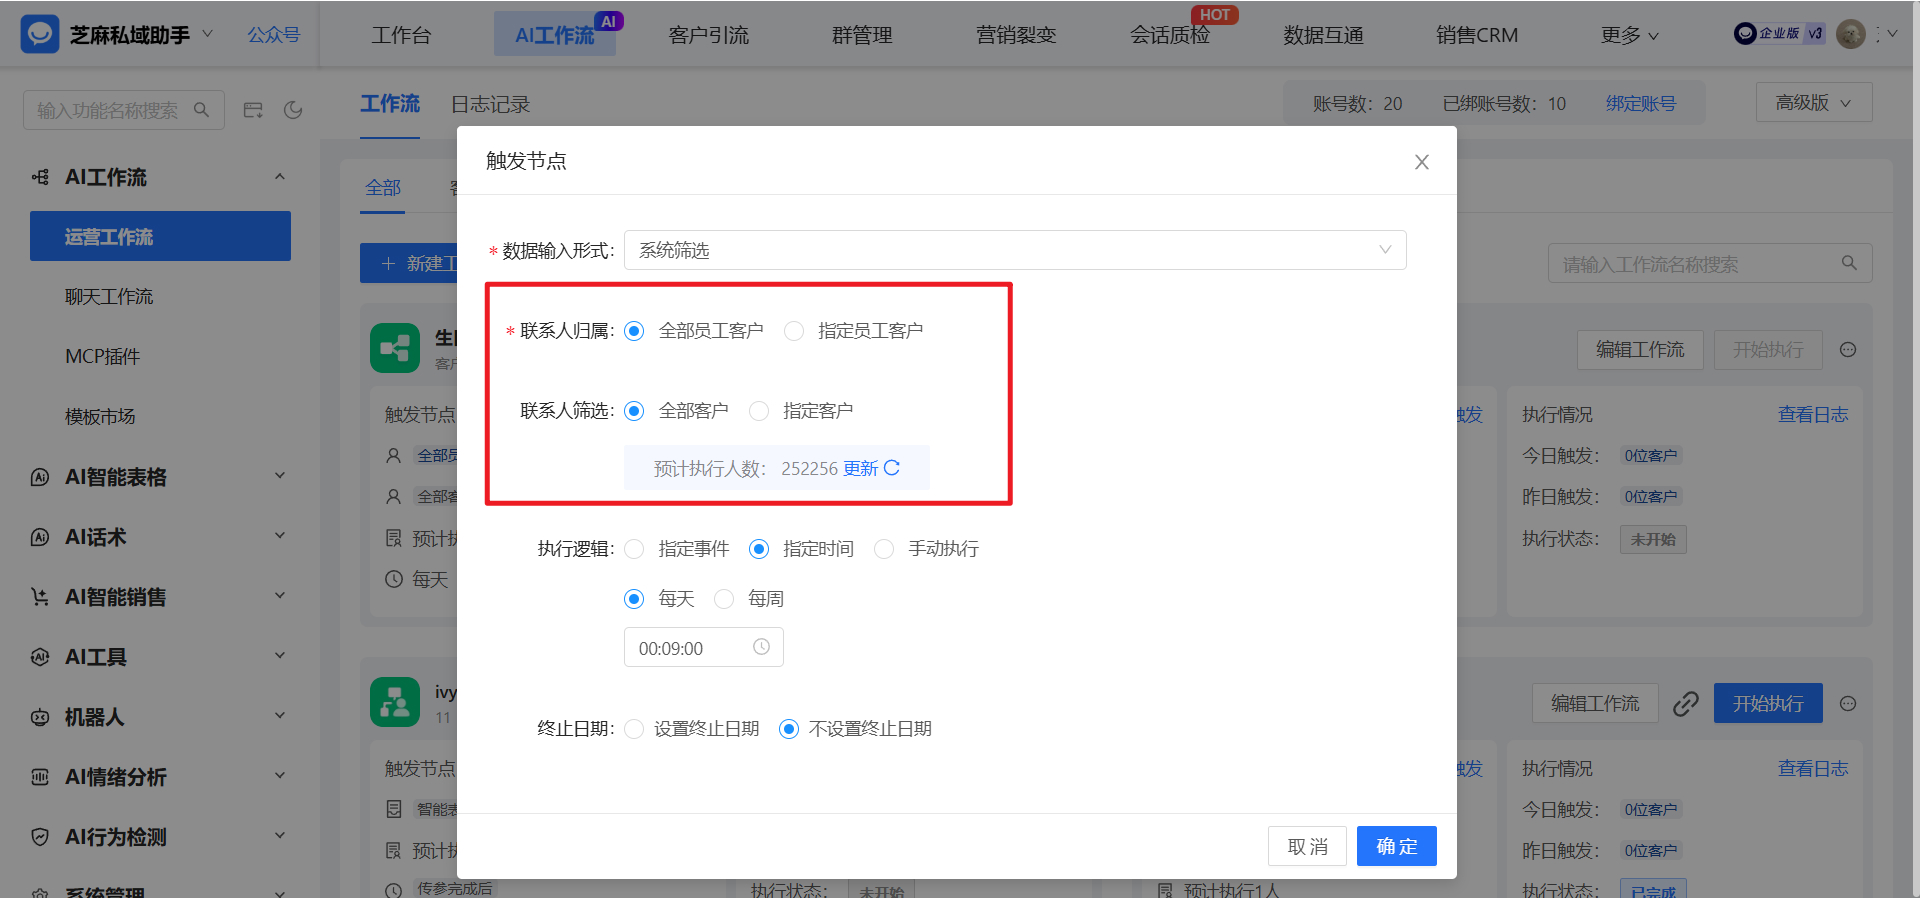Choose 手动执行 execution logic
The image size is (1920, 898).
(884, 549)
